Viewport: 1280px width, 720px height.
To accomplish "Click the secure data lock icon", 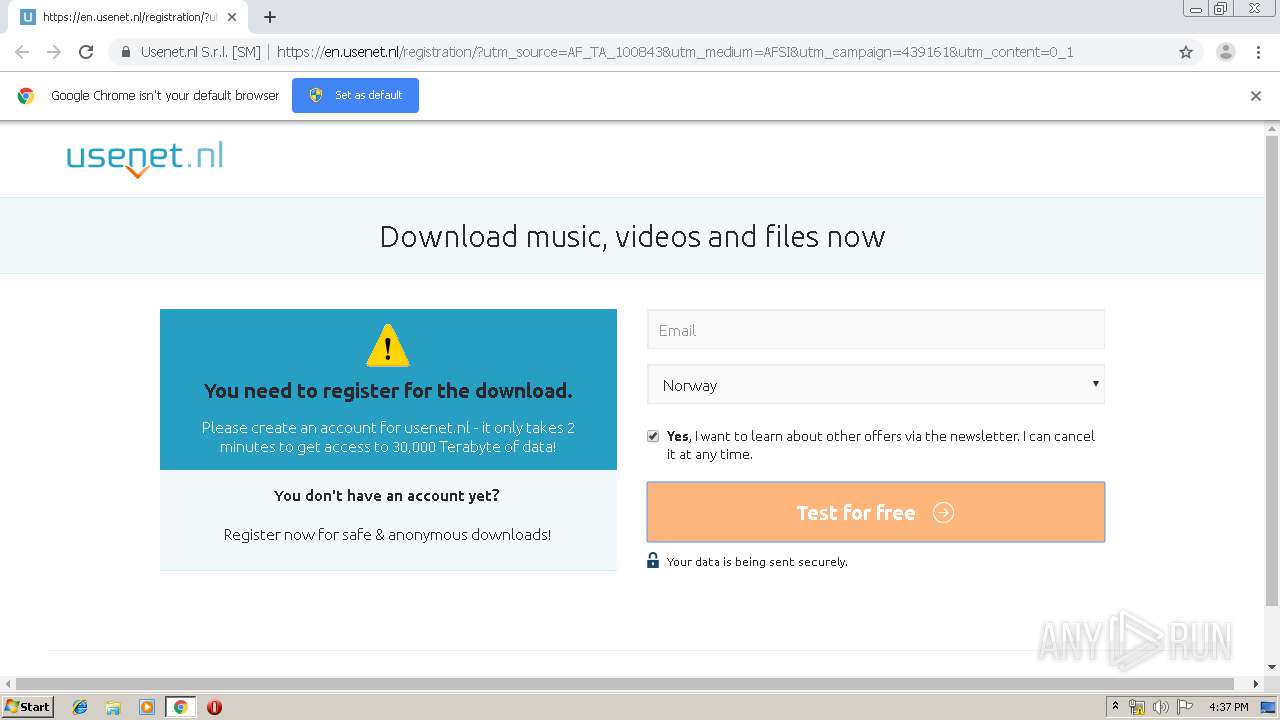I will click(653, 560).
